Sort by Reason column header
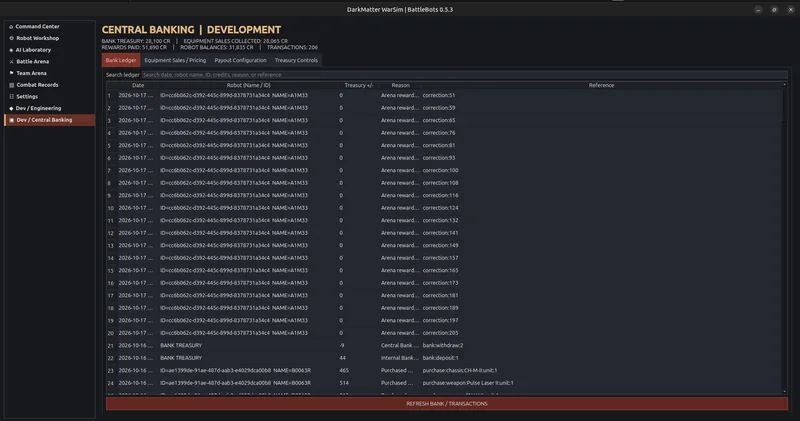Viewport: 800px width, 421px height. [x=401, y=85]
